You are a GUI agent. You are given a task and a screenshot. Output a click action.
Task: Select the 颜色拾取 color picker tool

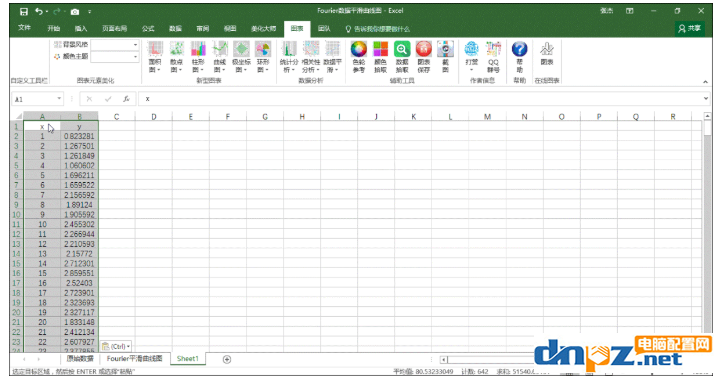380,57
